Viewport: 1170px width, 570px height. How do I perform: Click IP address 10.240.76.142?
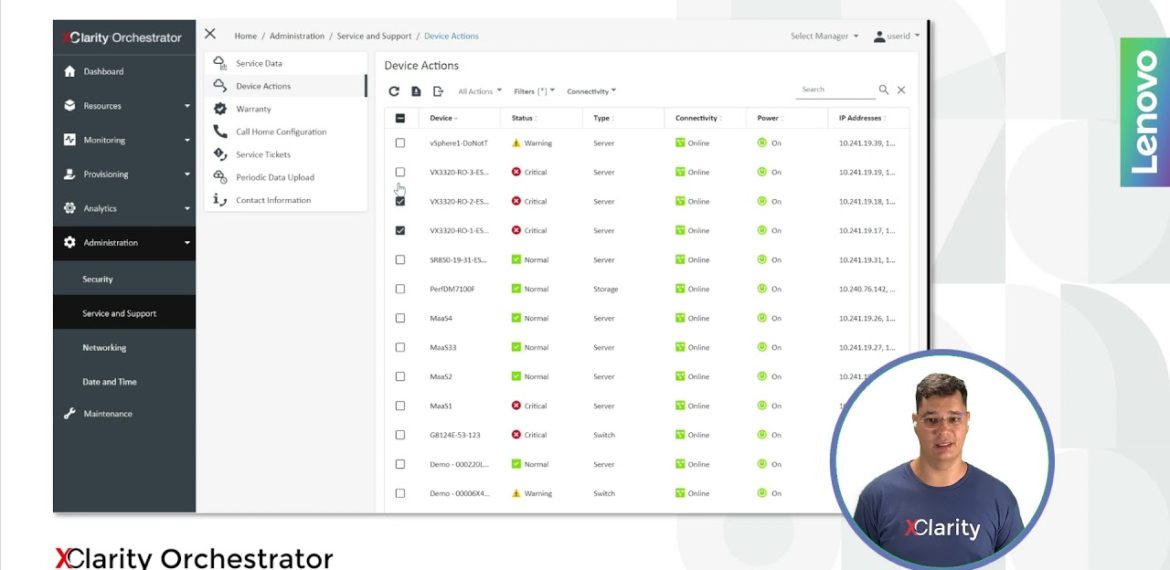pyautogui.click(x=866, y=289)
